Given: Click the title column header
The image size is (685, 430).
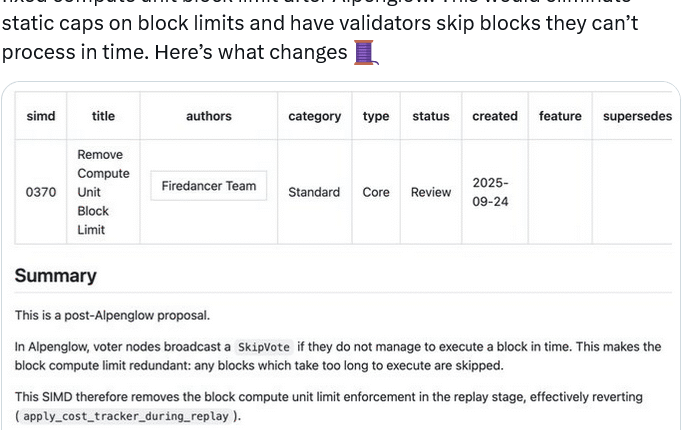Looking at the screenshot, I should tap(103, 116).
